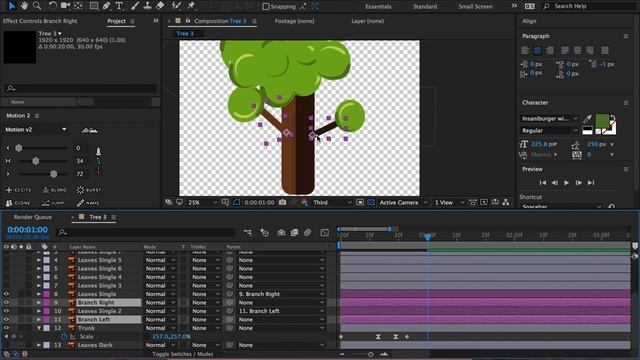Image resolution: width=640 pixels, height=360 pixels.
Task: Open the 1 View layout dropdown
Action: pyautogui.click(x=449, y=202)
